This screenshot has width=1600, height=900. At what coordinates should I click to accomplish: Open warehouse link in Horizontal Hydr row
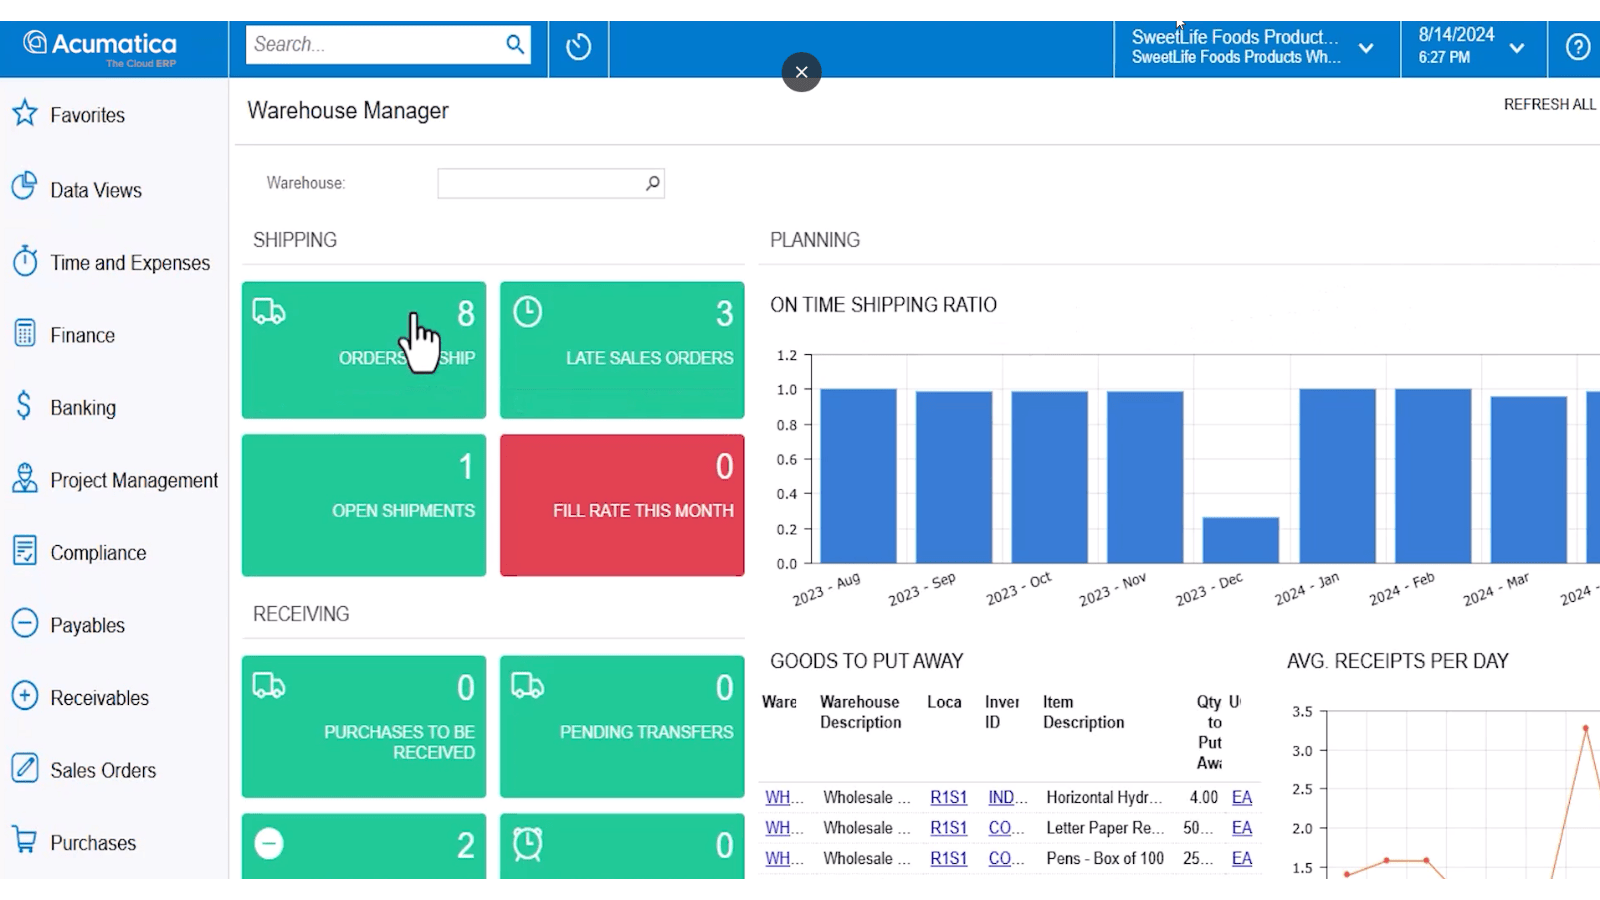coord(784,797)
